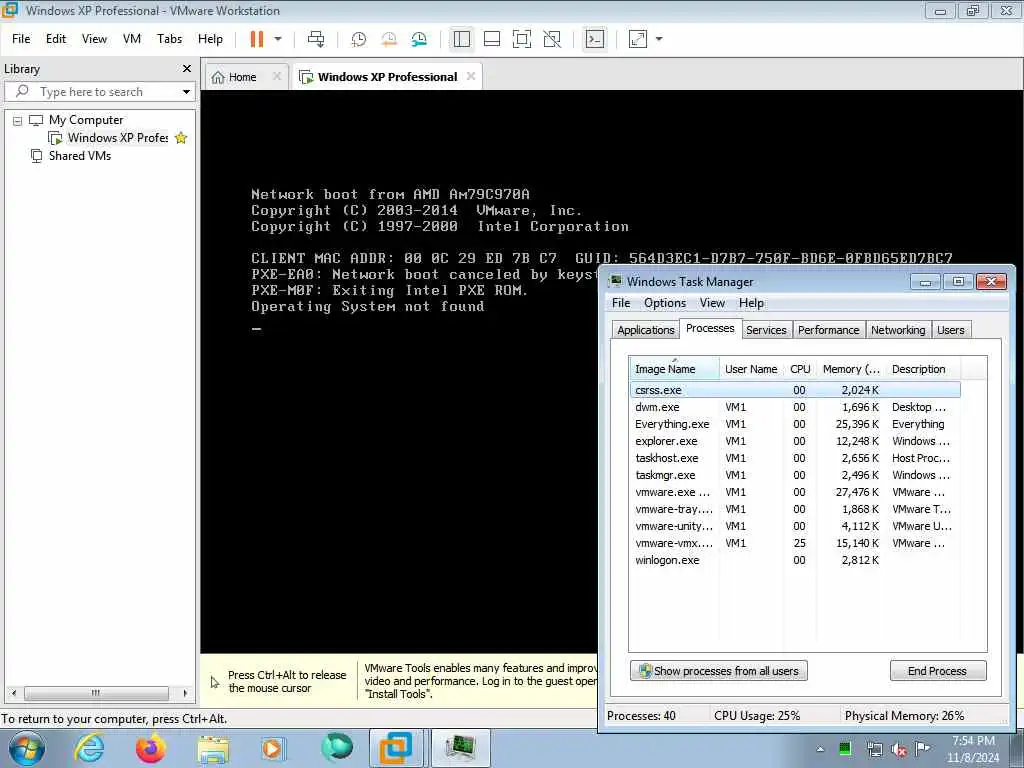Screen dimensions: 1024x768
Task: Click Show processes from all users
Action: 718,671
